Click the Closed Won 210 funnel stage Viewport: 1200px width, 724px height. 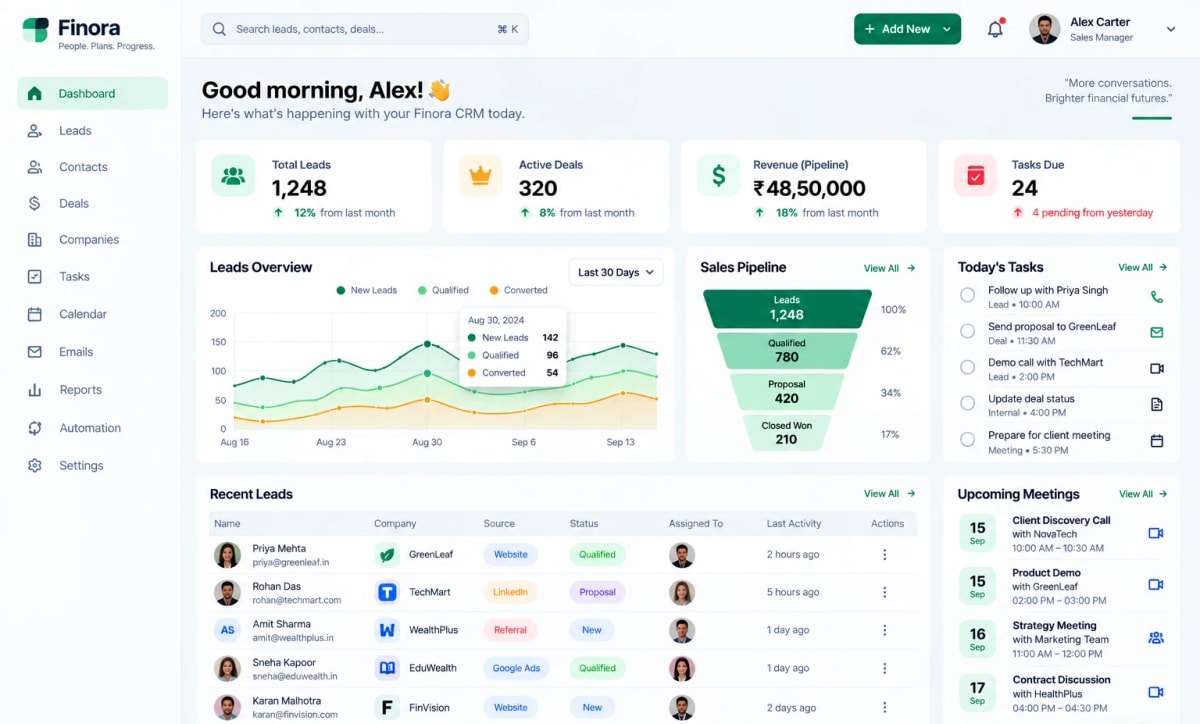click(787, 433)
